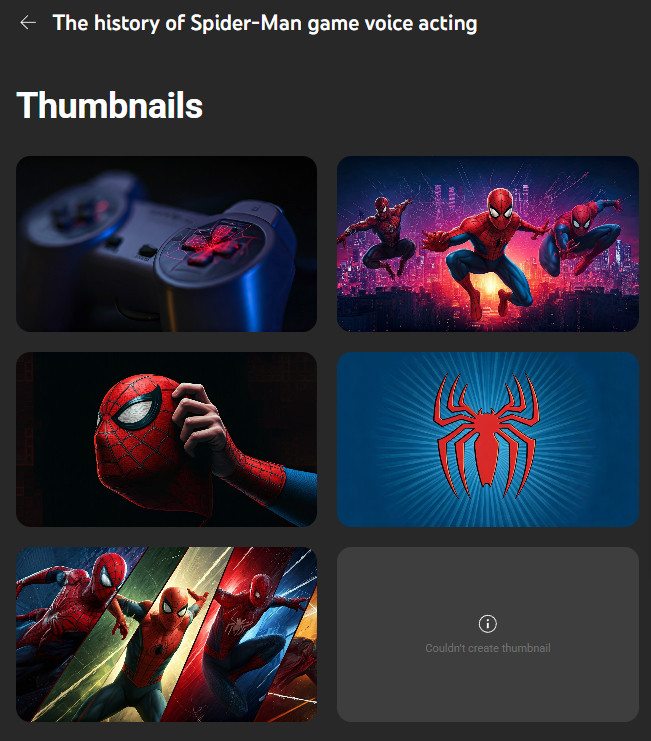Select the diagonal-striped Spider-Man collage thumbnail
The image size is (651, 741).
coord(166,634)
